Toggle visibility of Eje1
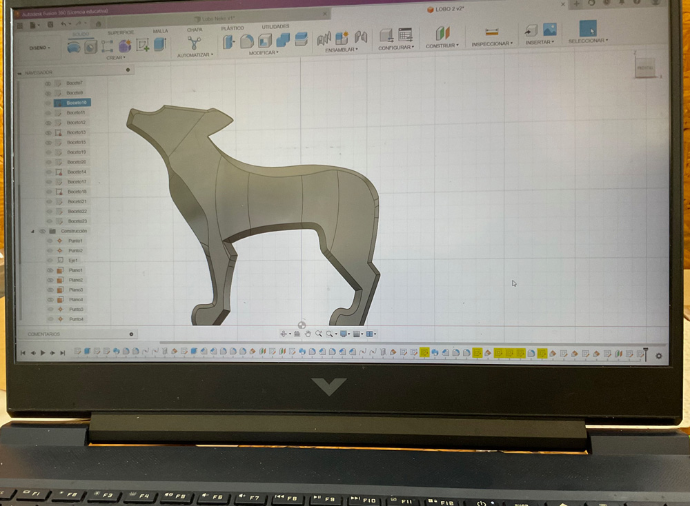This screenshot has width=690, height=506. tap(50, 260)
